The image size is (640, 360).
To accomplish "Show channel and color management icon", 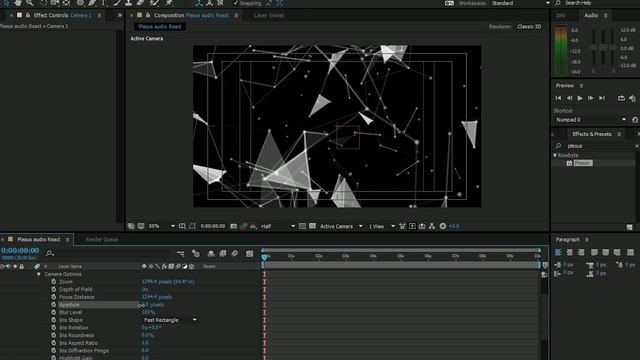I will pyautogui.click(x=253, y=226).
